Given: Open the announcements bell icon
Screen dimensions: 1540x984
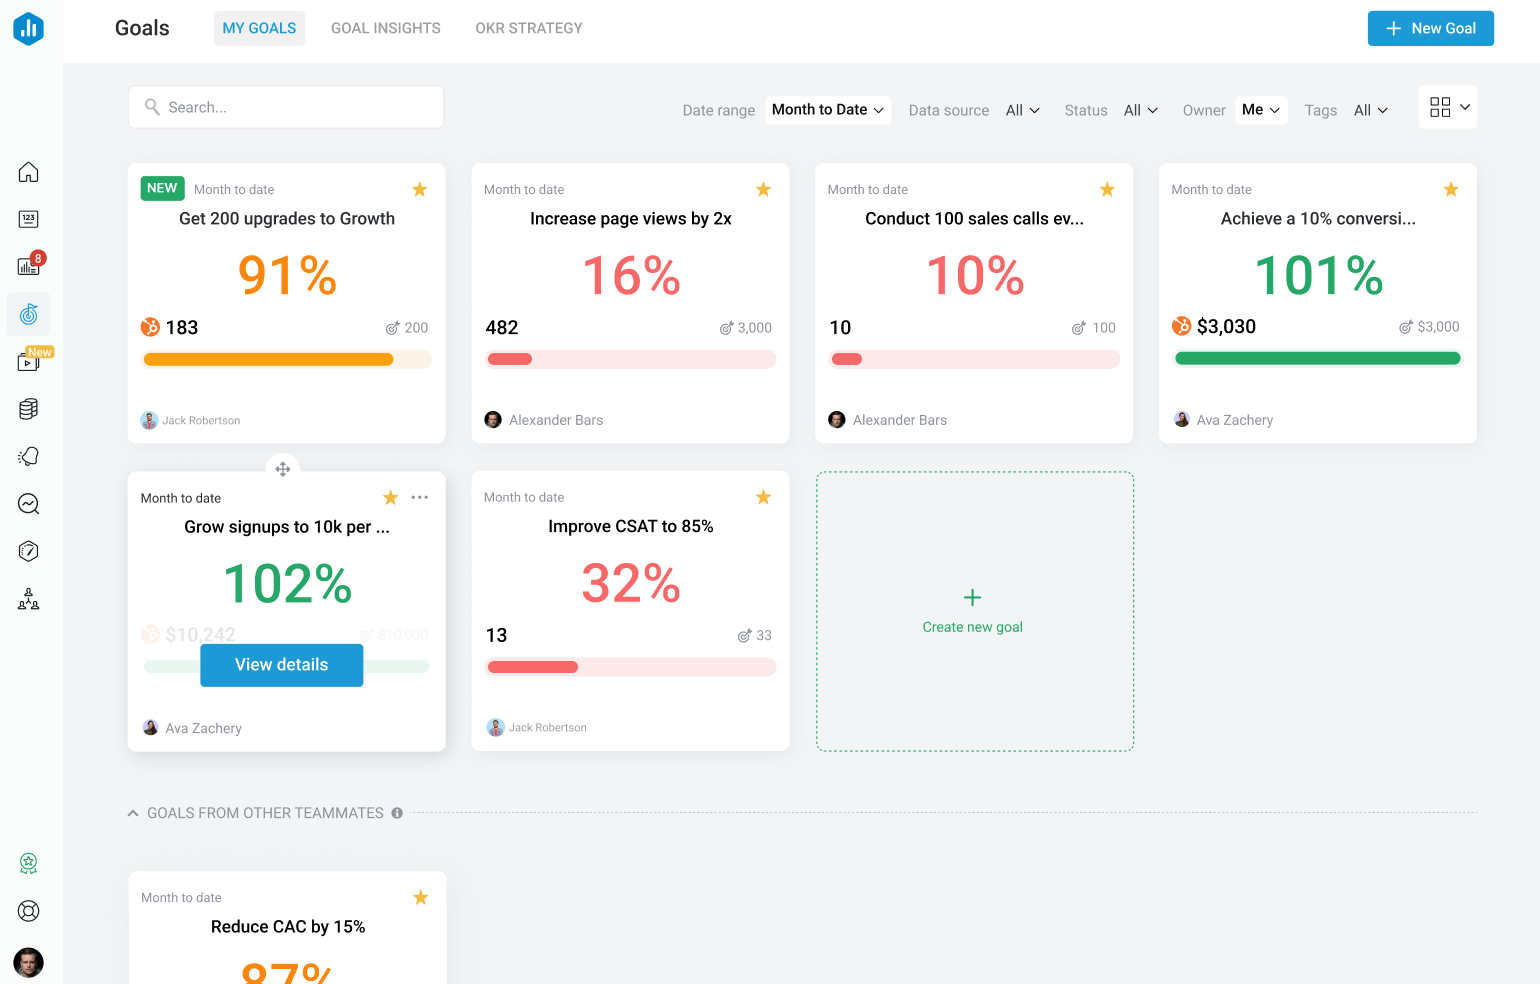Looking at the screenshot, I should point(28,456).
